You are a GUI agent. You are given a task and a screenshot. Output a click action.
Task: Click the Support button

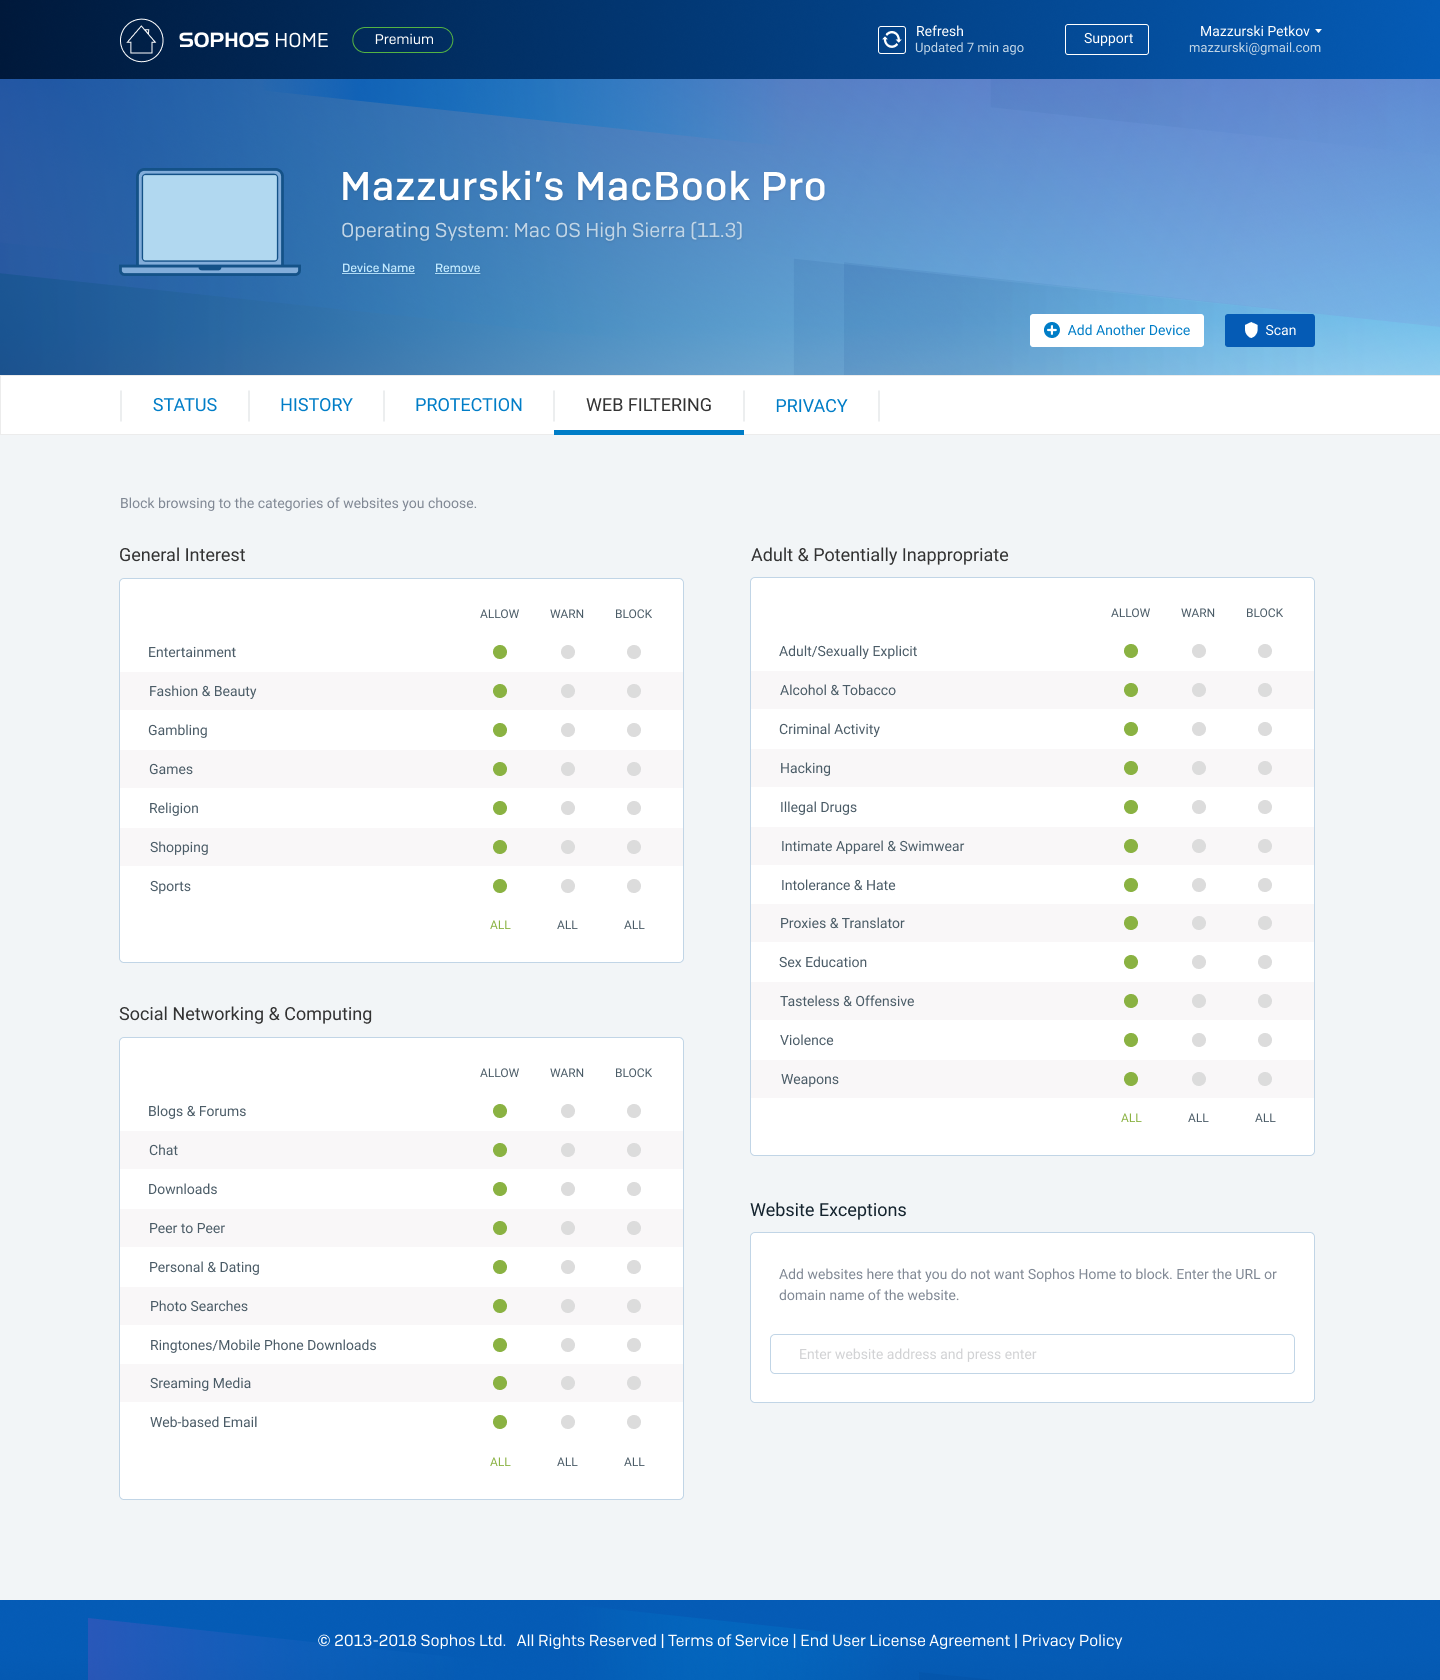1107,39
